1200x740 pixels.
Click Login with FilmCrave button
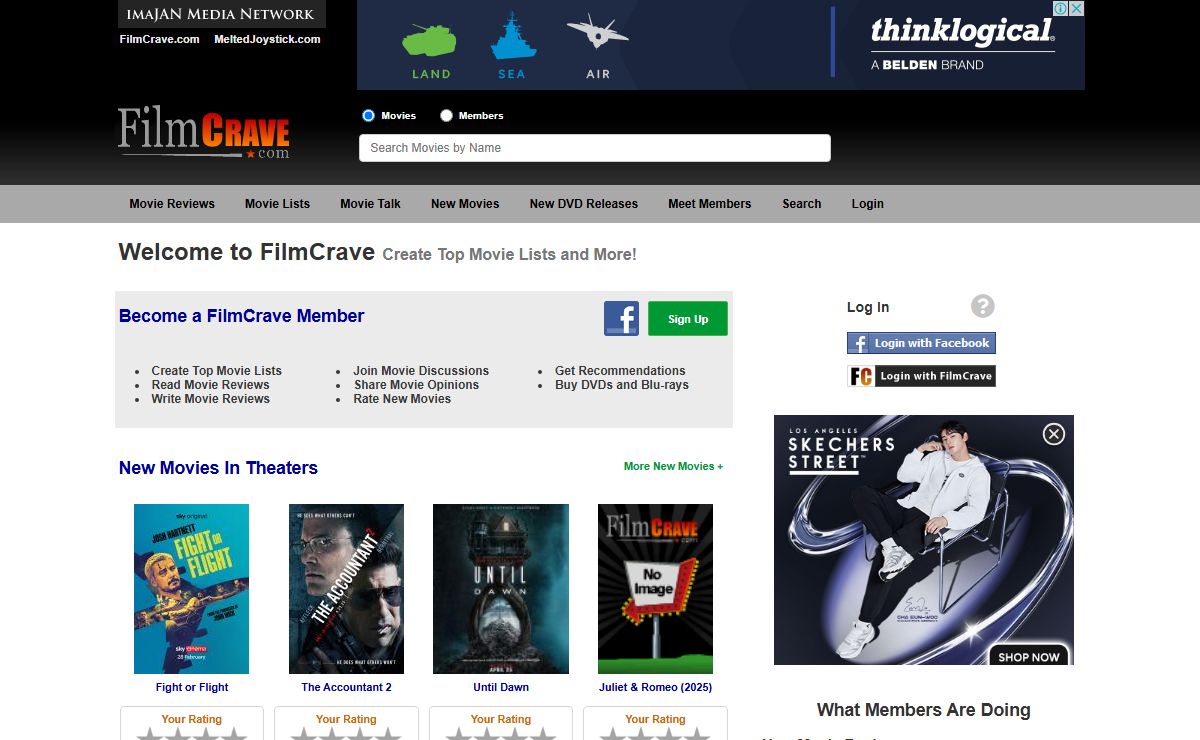pos(921,376)
